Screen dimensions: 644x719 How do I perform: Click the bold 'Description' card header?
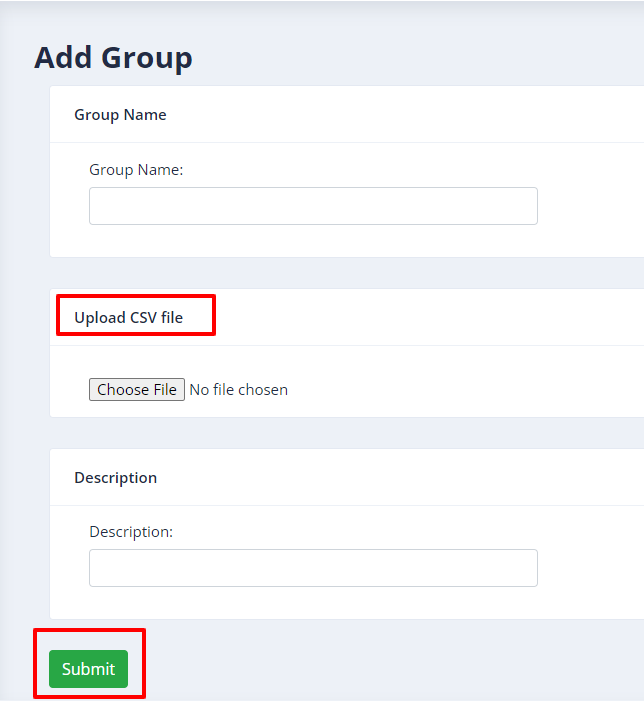coord(116,478)
